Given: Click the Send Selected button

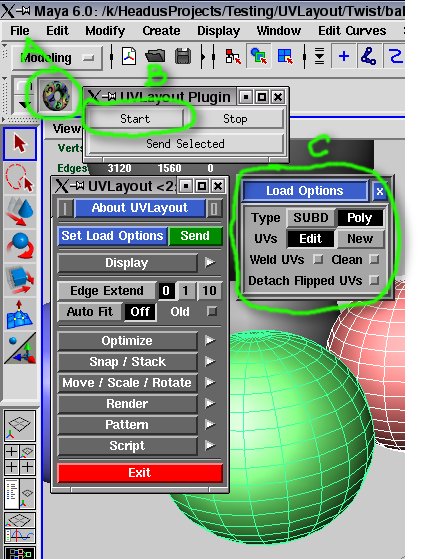Looking at the screenshot, I should (186, 144).
